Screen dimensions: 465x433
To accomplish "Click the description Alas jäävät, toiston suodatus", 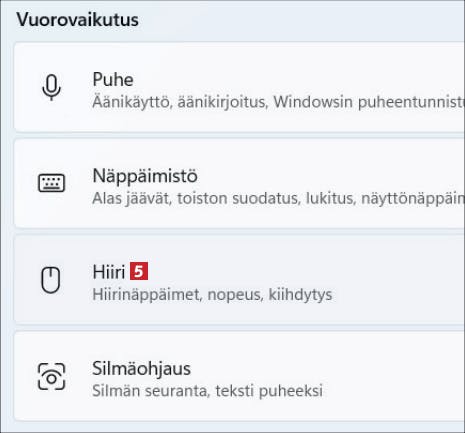I will click(x=278, y=199).
